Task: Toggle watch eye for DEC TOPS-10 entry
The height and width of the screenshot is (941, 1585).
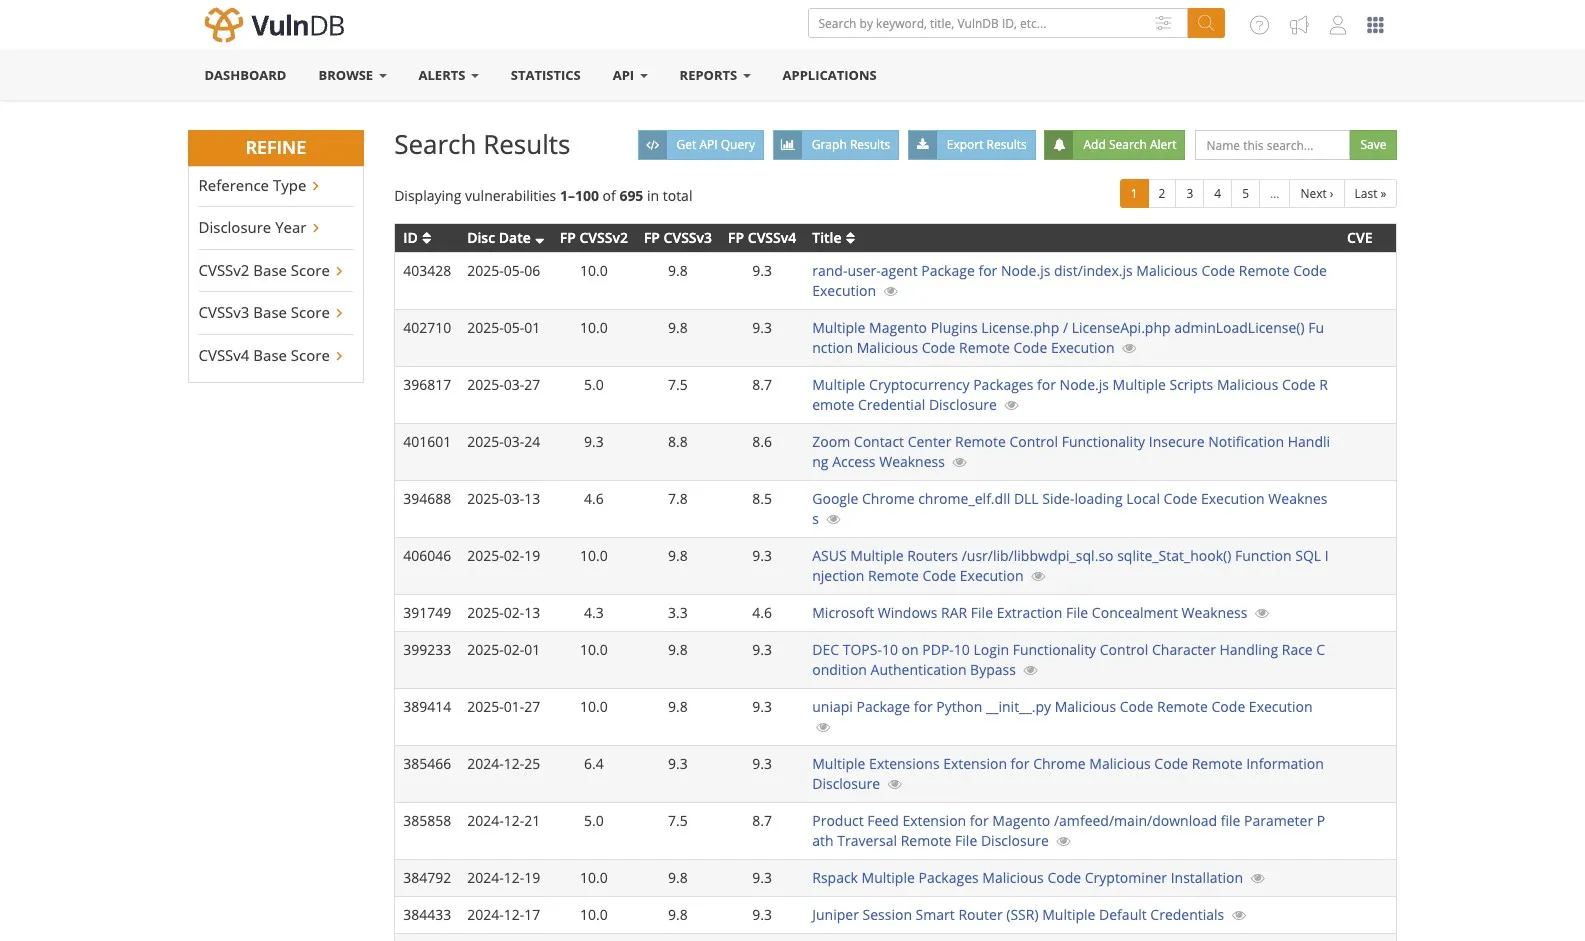Action: point(1030,670)
